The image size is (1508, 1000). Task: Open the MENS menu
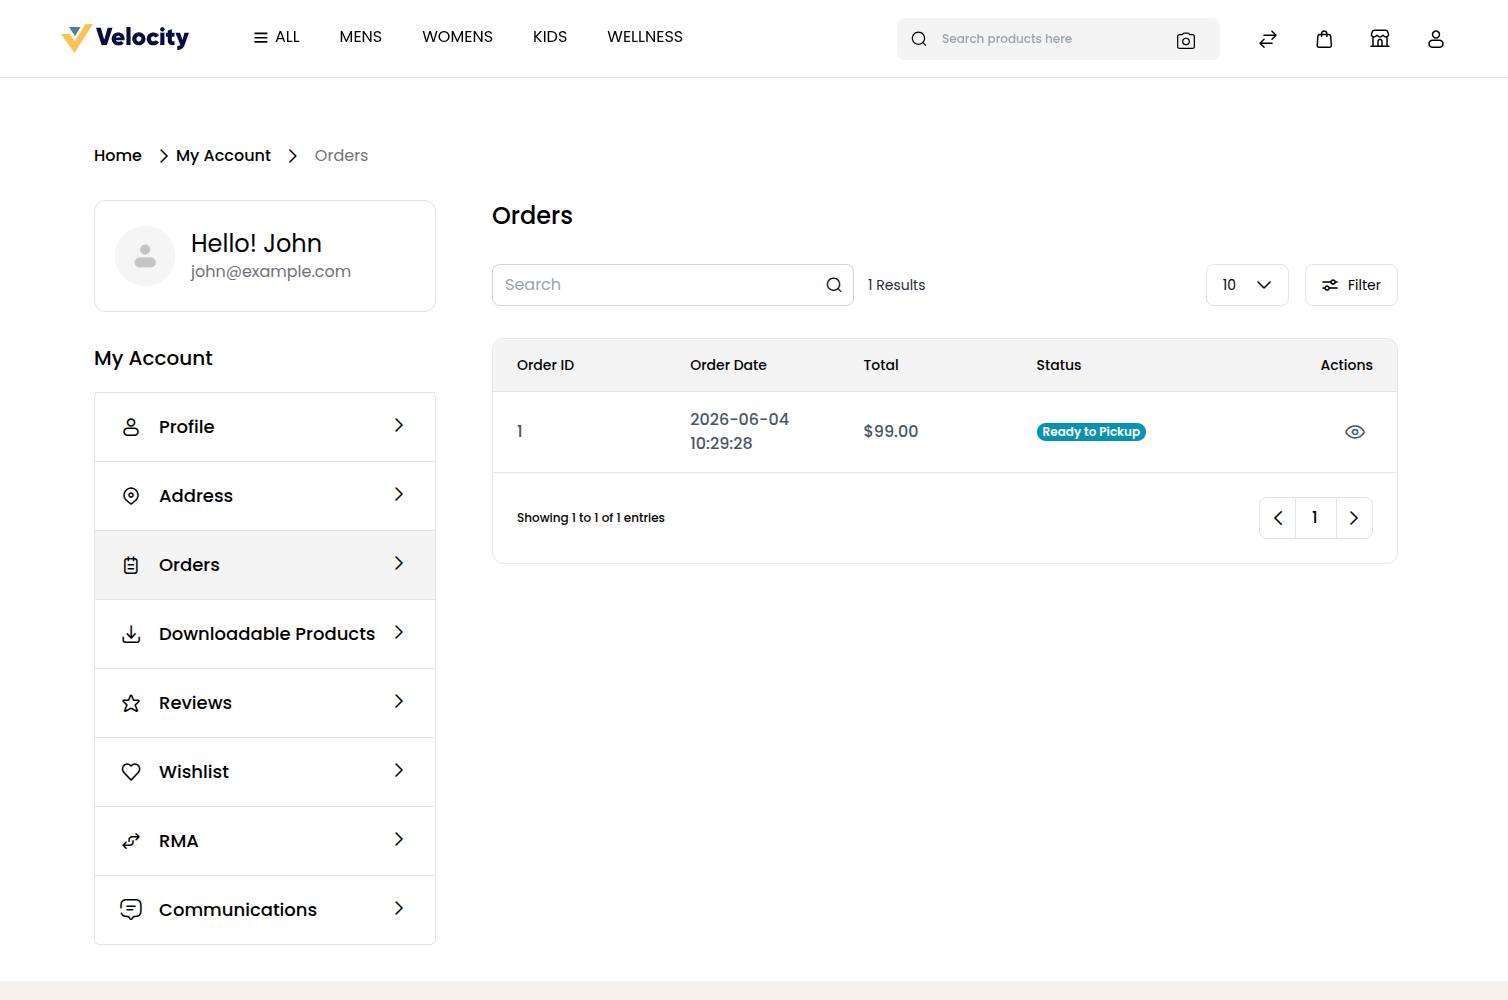click(x=361, y=37)
